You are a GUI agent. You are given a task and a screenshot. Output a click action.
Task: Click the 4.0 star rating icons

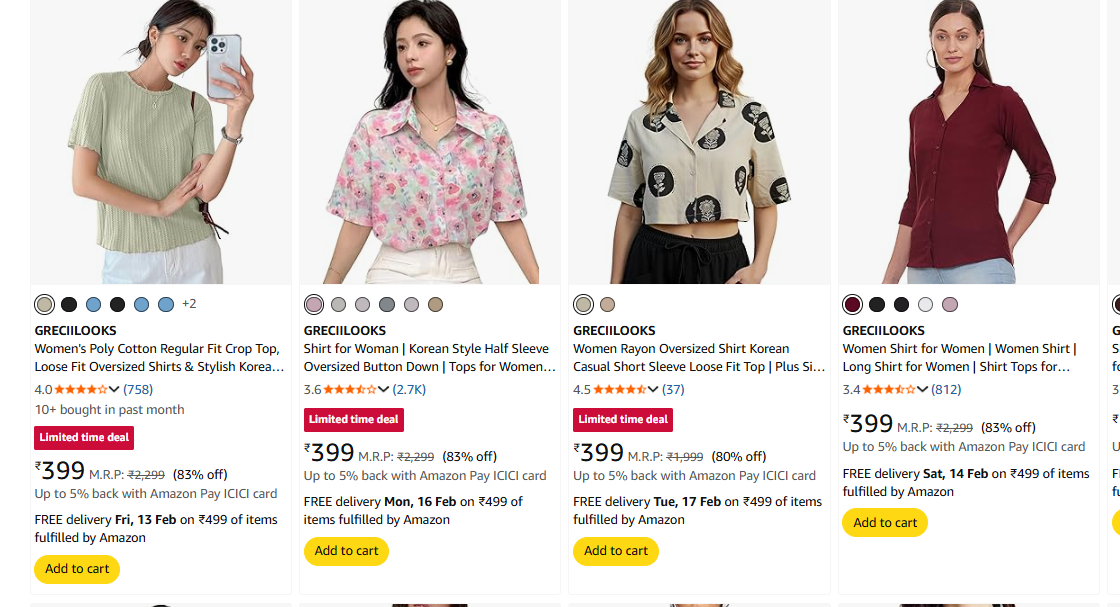tap(80, 389)
